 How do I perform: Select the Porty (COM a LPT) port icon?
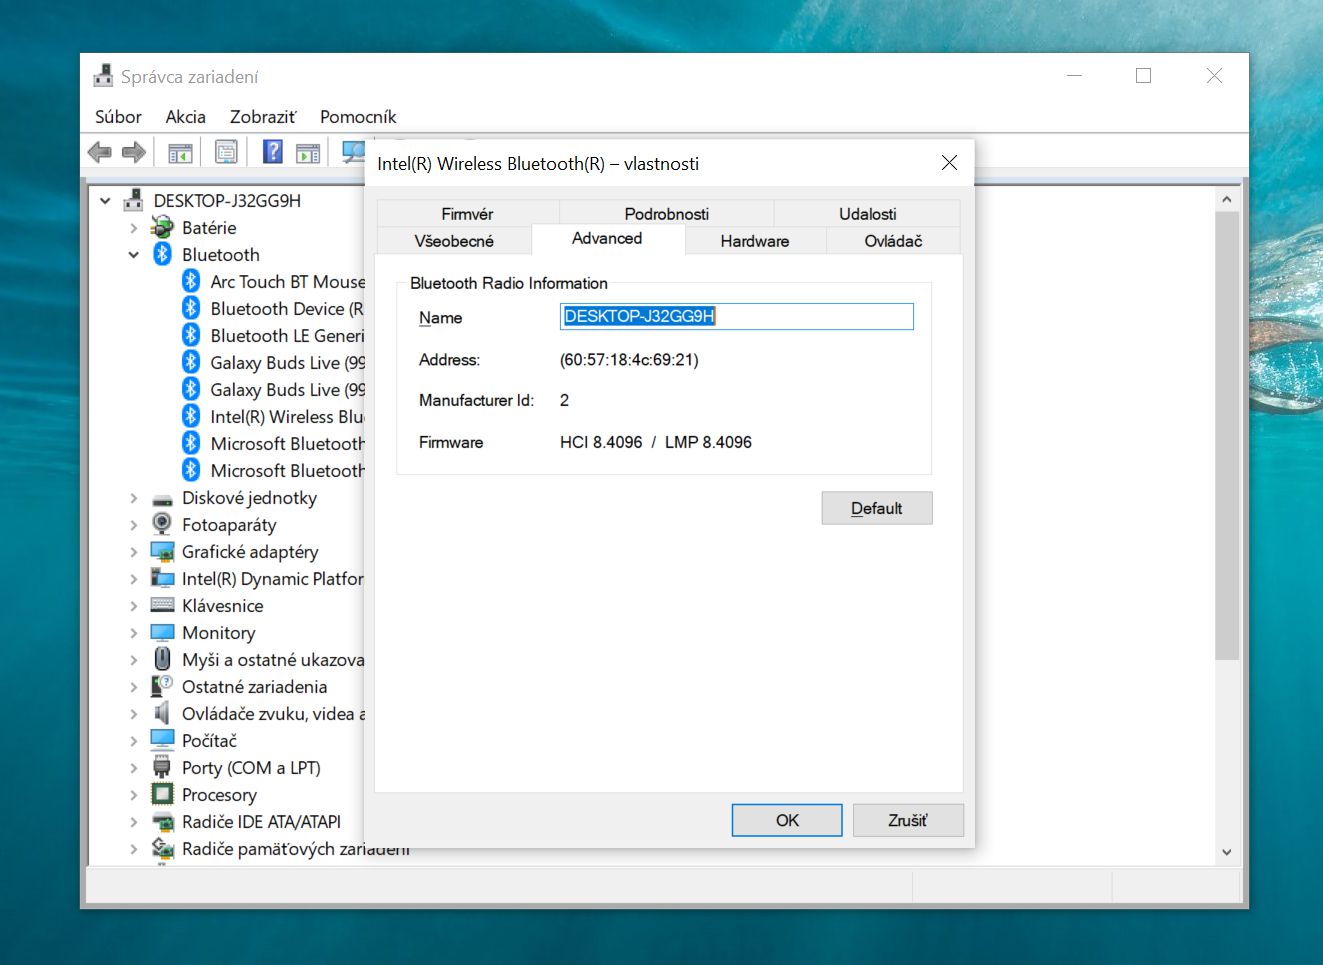point(162,767)
